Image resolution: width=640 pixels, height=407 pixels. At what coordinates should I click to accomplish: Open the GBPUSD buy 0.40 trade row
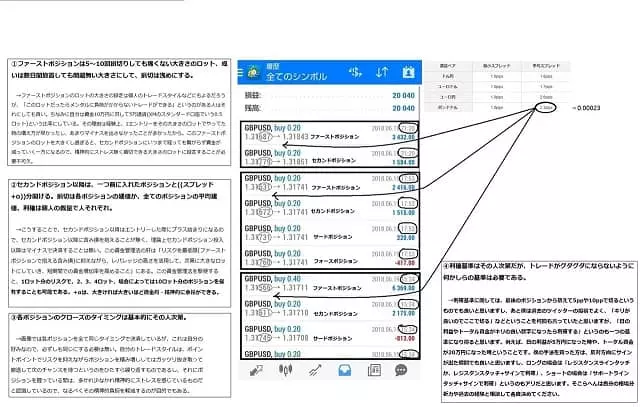point(329,283)
